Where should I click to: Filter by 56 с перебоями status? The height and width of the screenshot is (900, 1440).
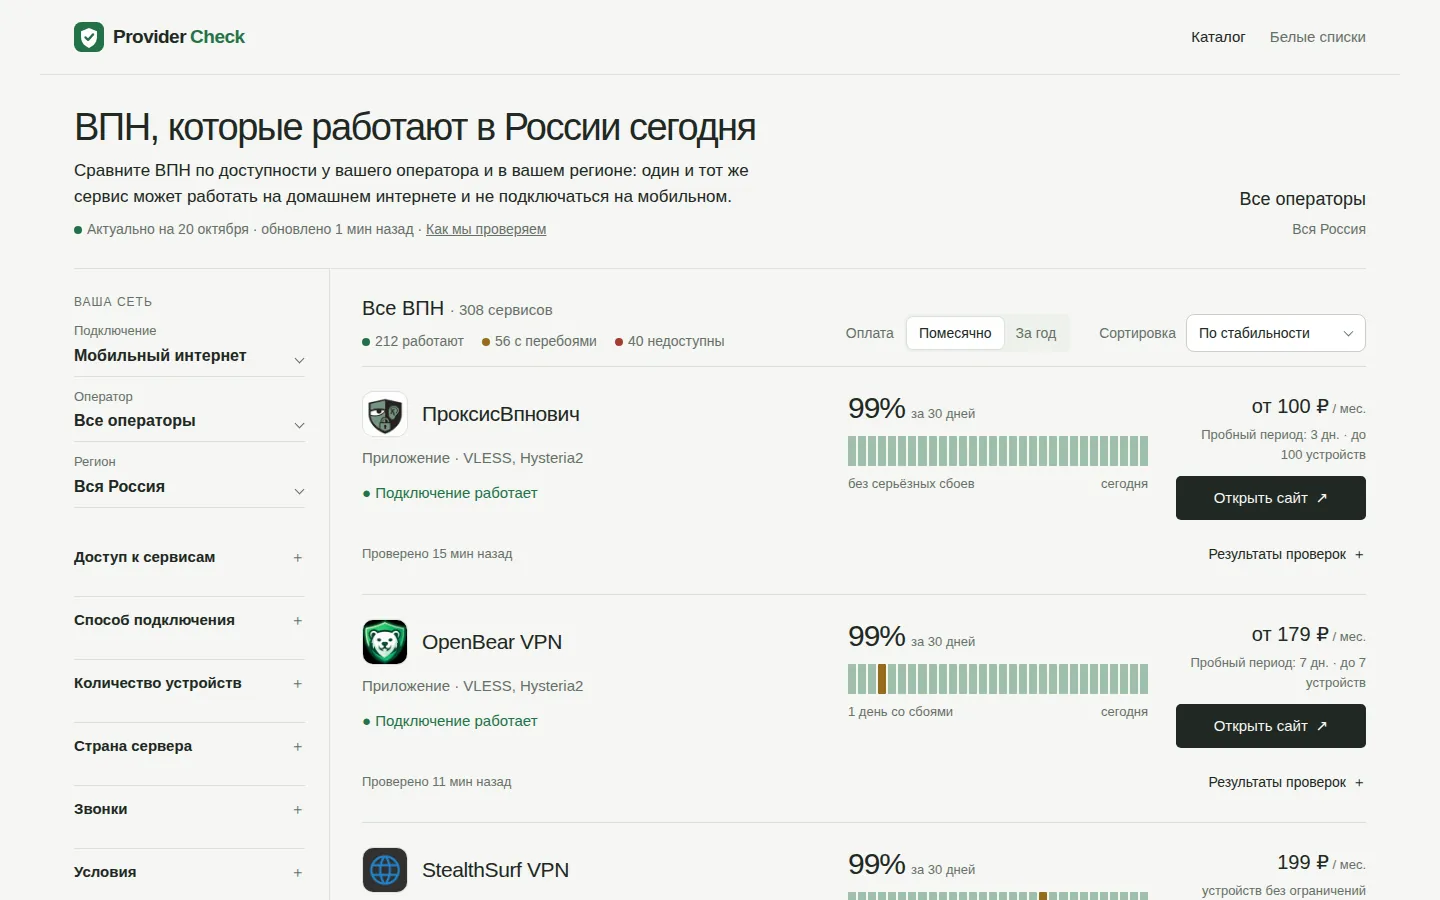[539, 341]
